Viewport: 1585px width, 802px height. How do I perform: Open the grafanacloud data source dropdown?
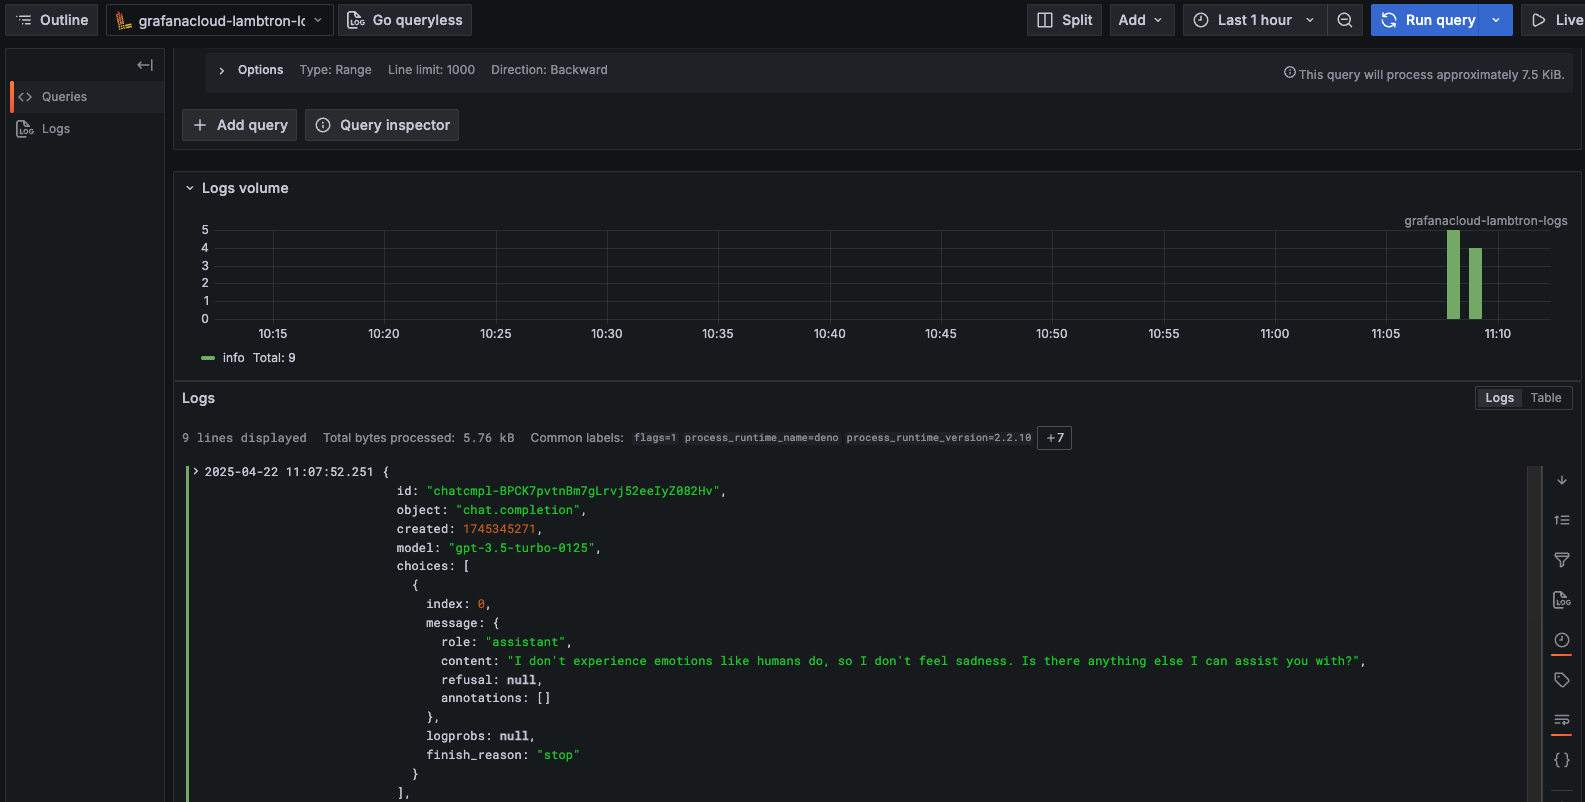point(220,20)
